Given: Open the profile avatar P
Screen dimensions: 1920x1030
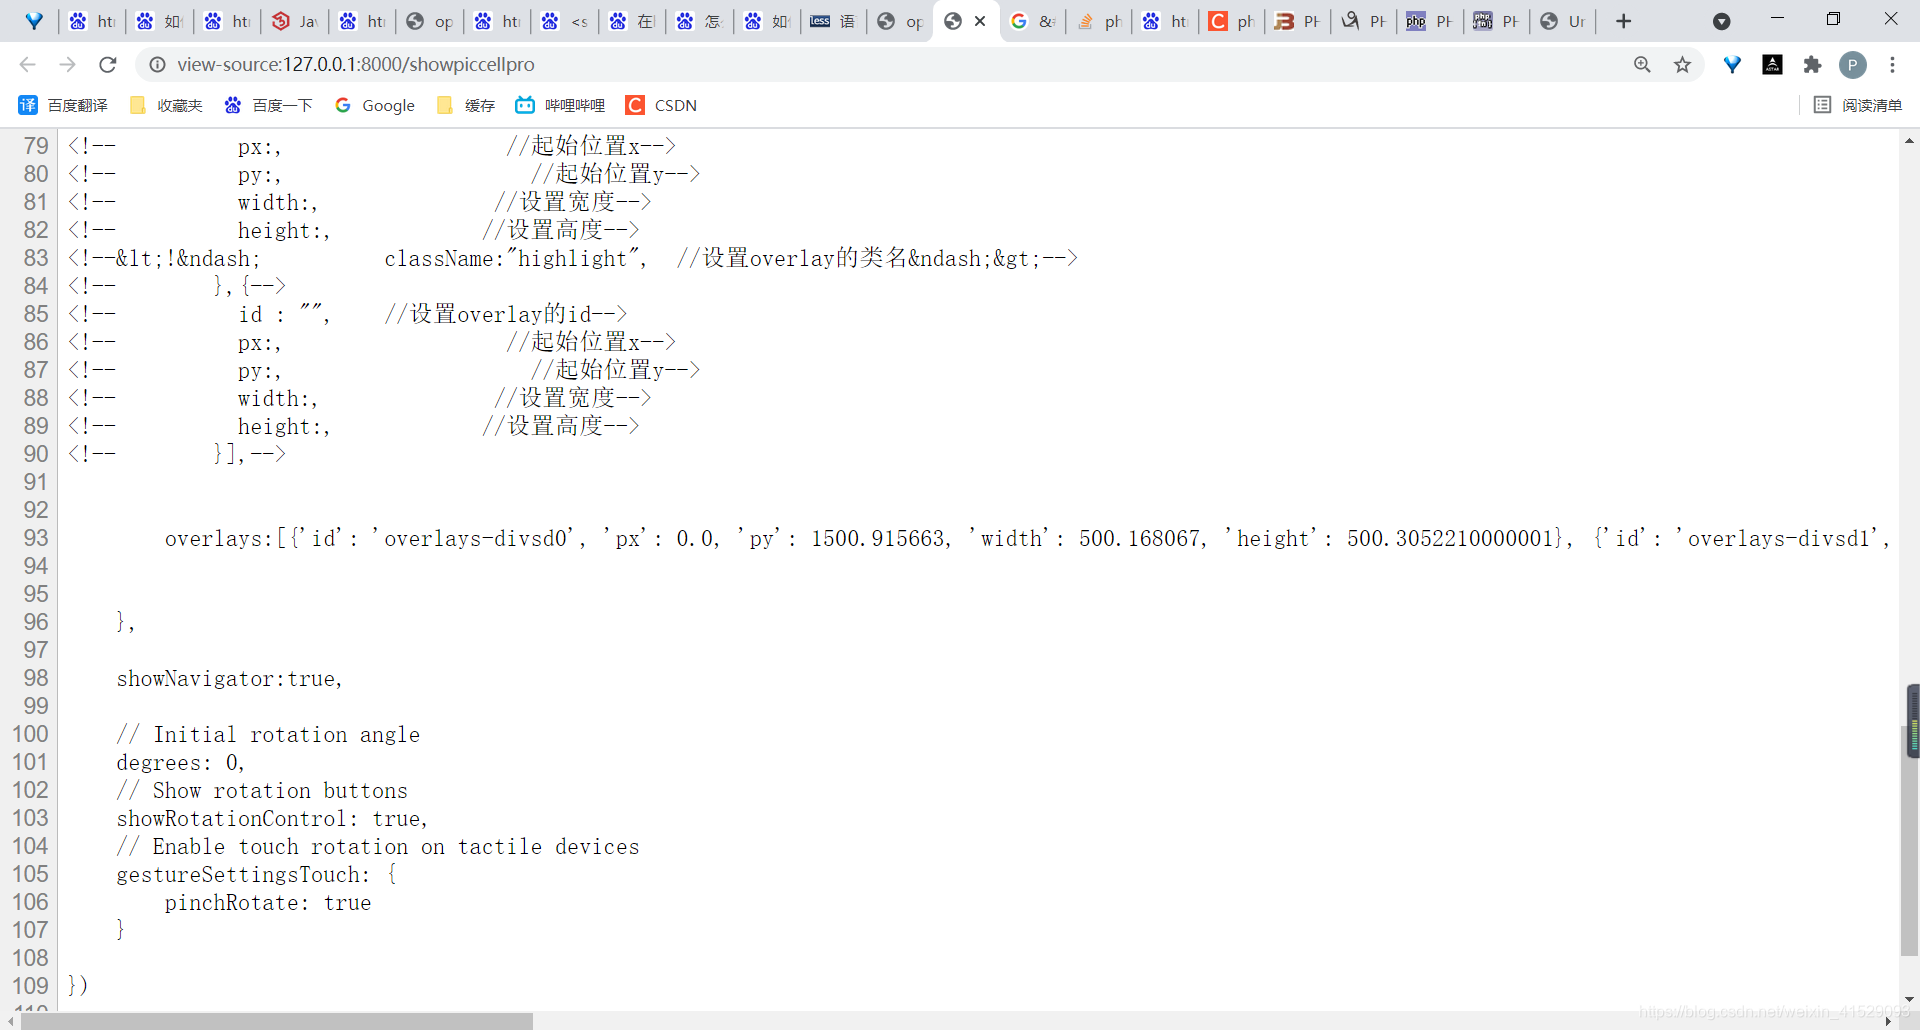Looking at the screenshot, I should 1853,65.
